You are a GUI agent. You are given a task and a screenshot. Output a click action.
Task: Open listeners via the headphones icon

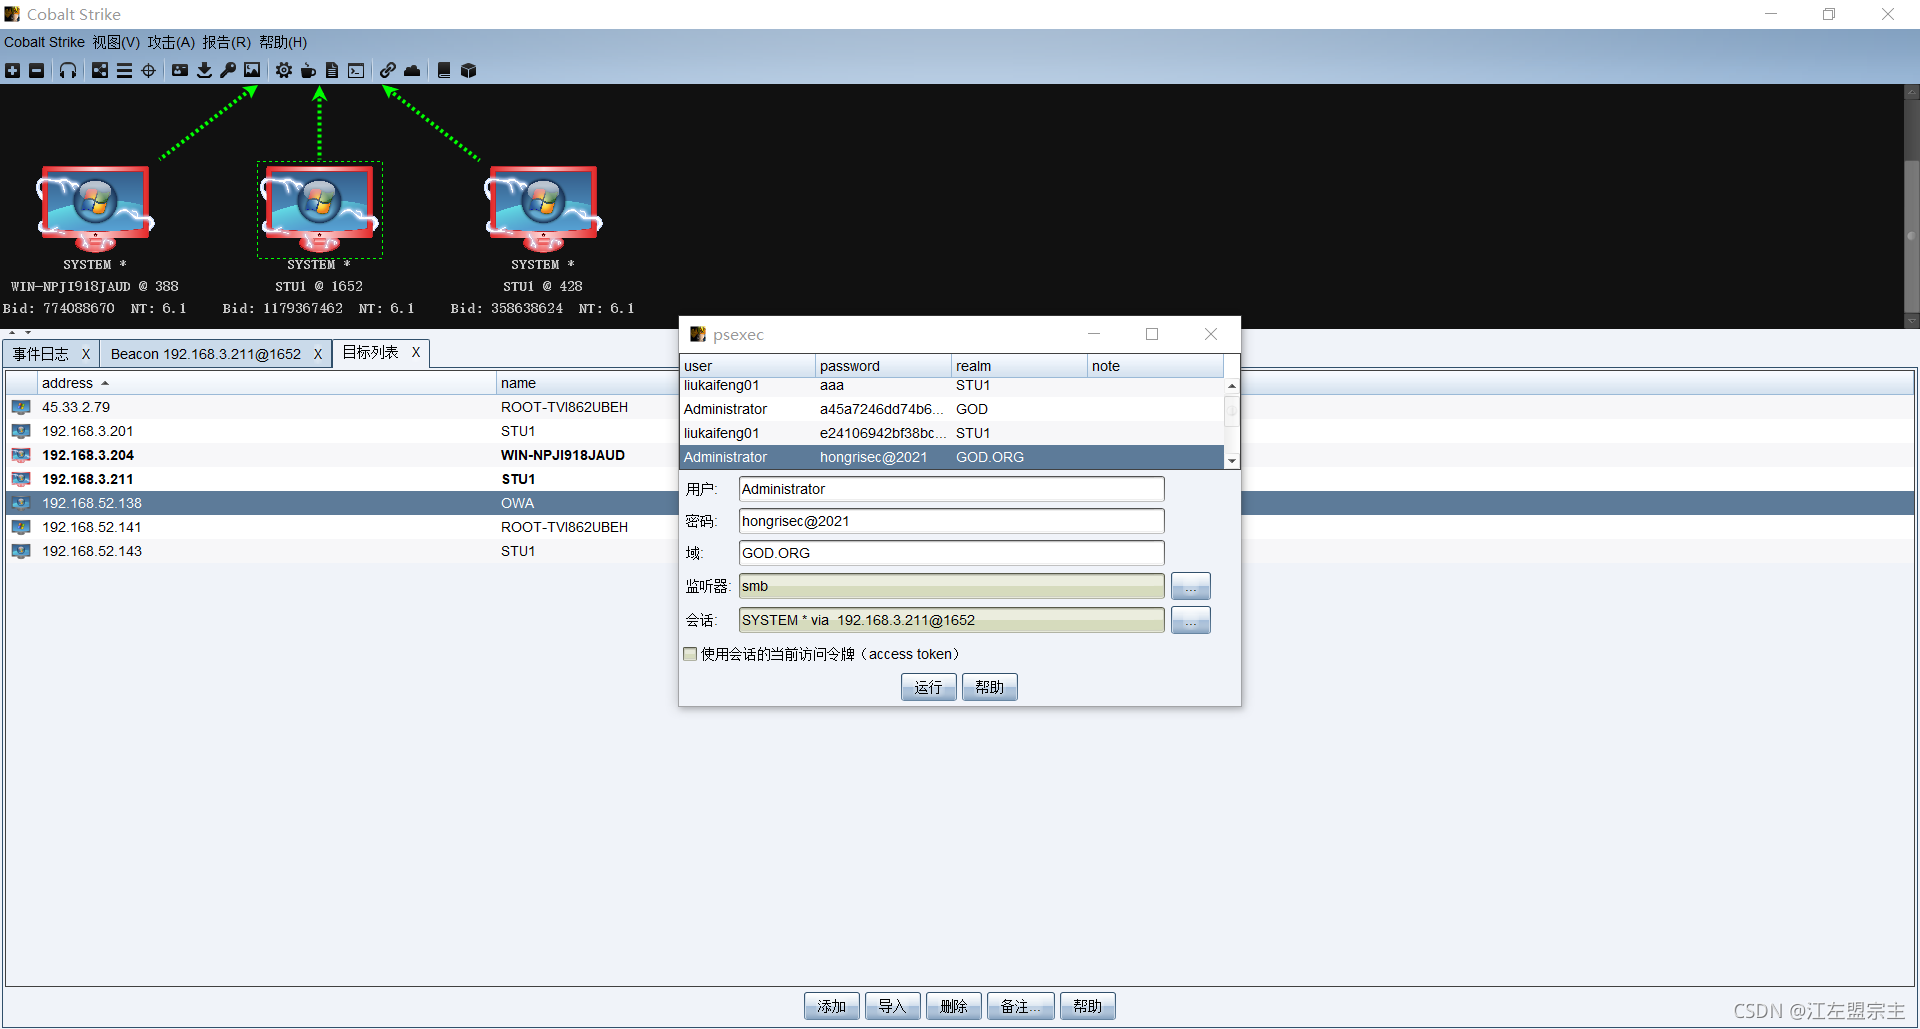68,70
